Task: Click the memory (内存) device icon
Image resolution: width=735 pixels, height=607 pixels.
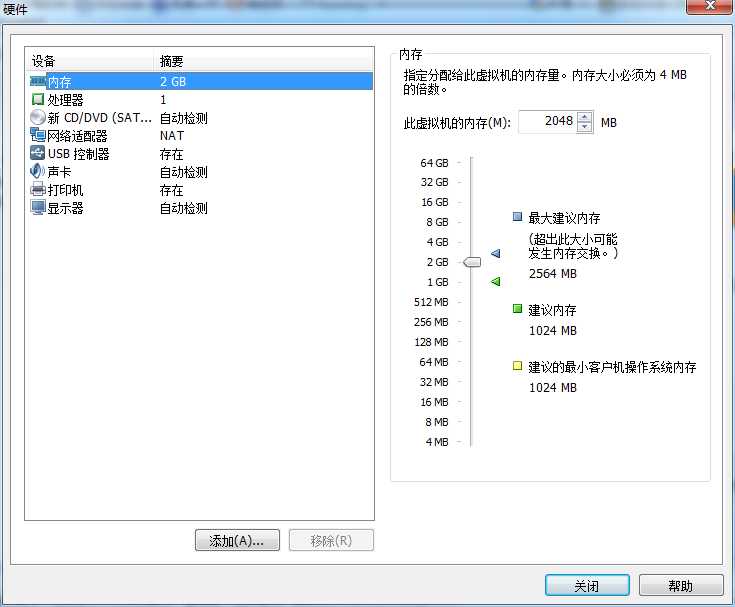Action: [38, 82]
